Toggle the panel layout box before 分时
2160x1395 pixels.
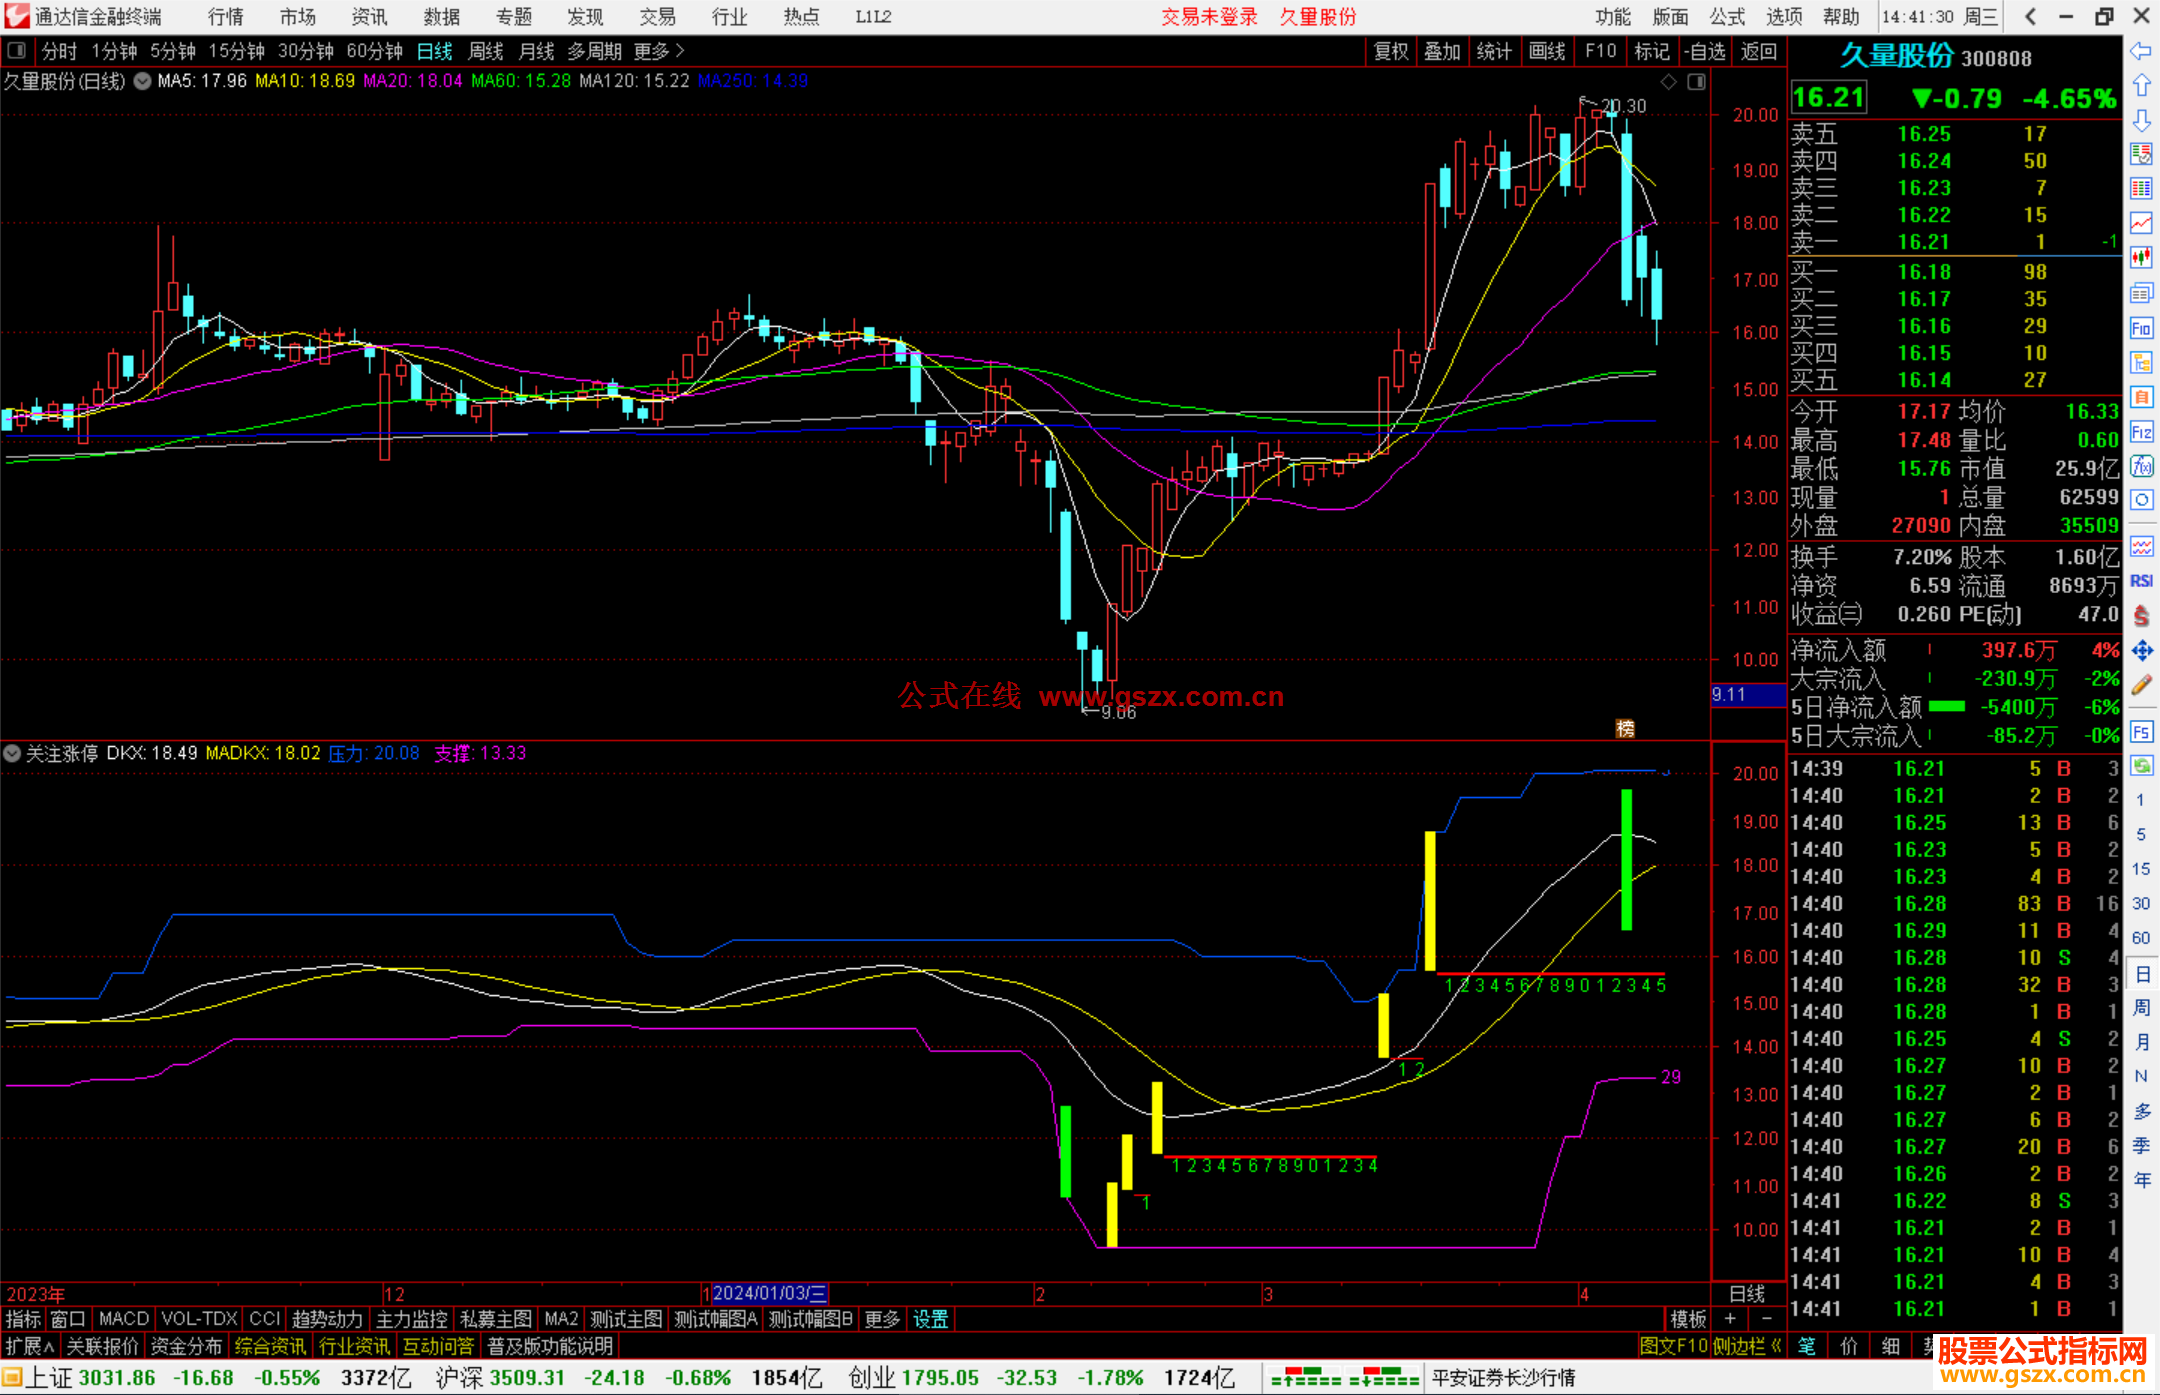point(16,51)
